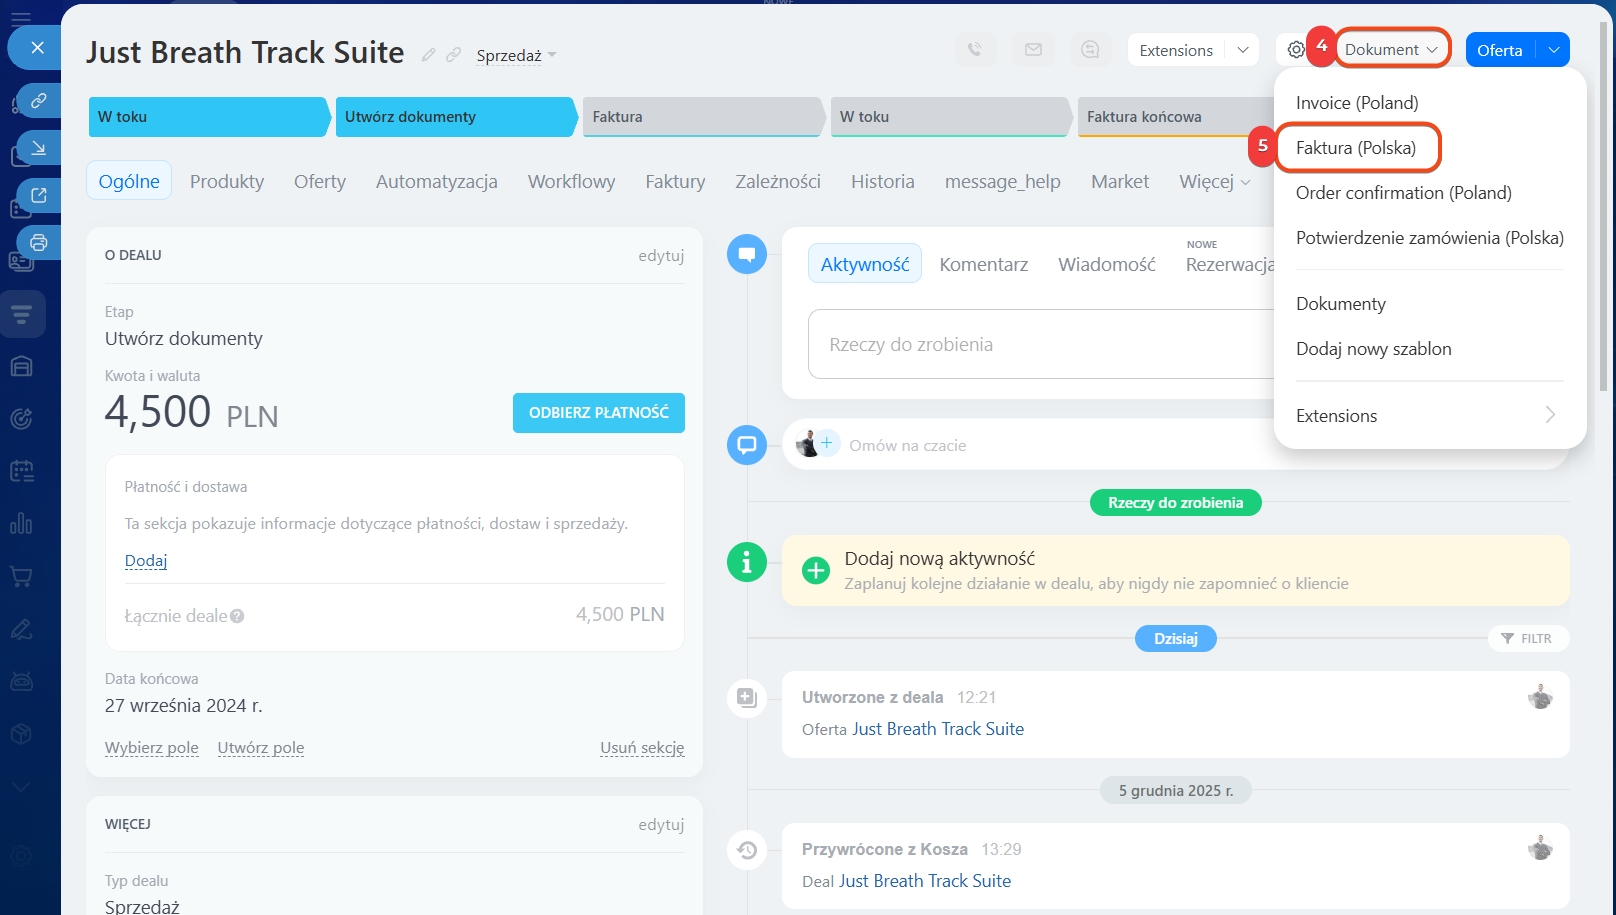Close the deal slider panel

tap(37, 48)
